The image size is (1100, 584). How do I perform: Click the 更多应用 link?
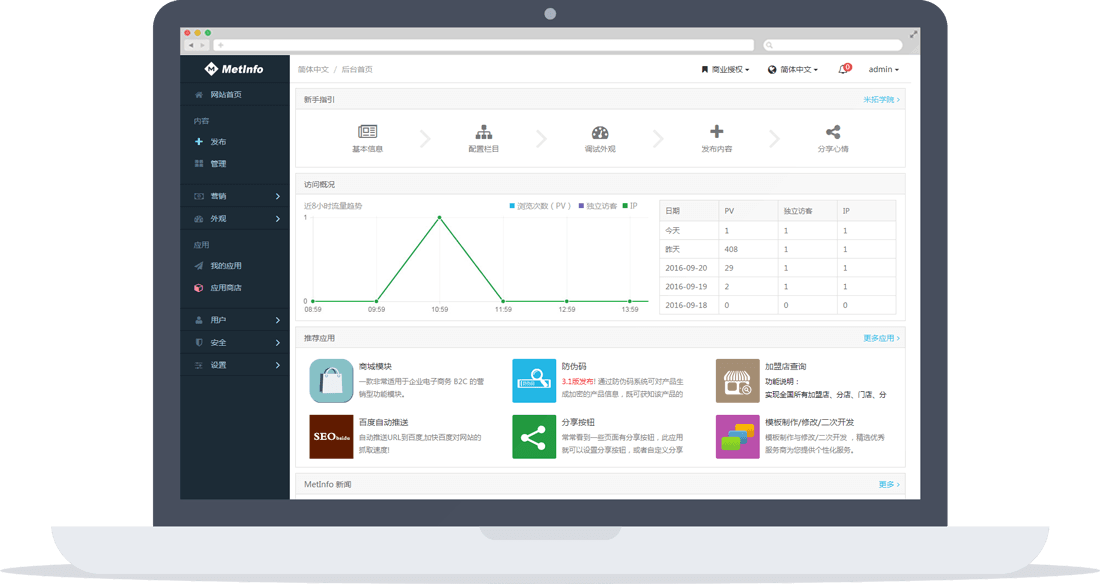point(880,339)
